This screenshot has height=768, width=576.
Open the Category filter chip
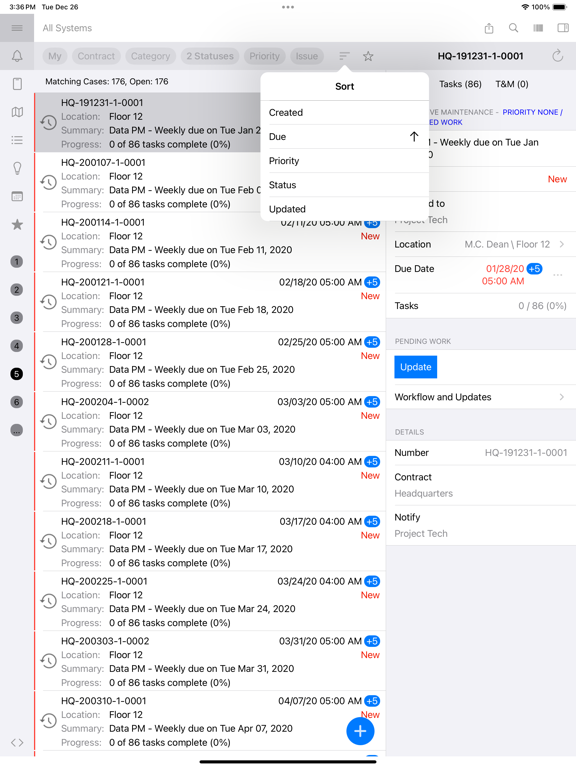(x=150, y=56)
